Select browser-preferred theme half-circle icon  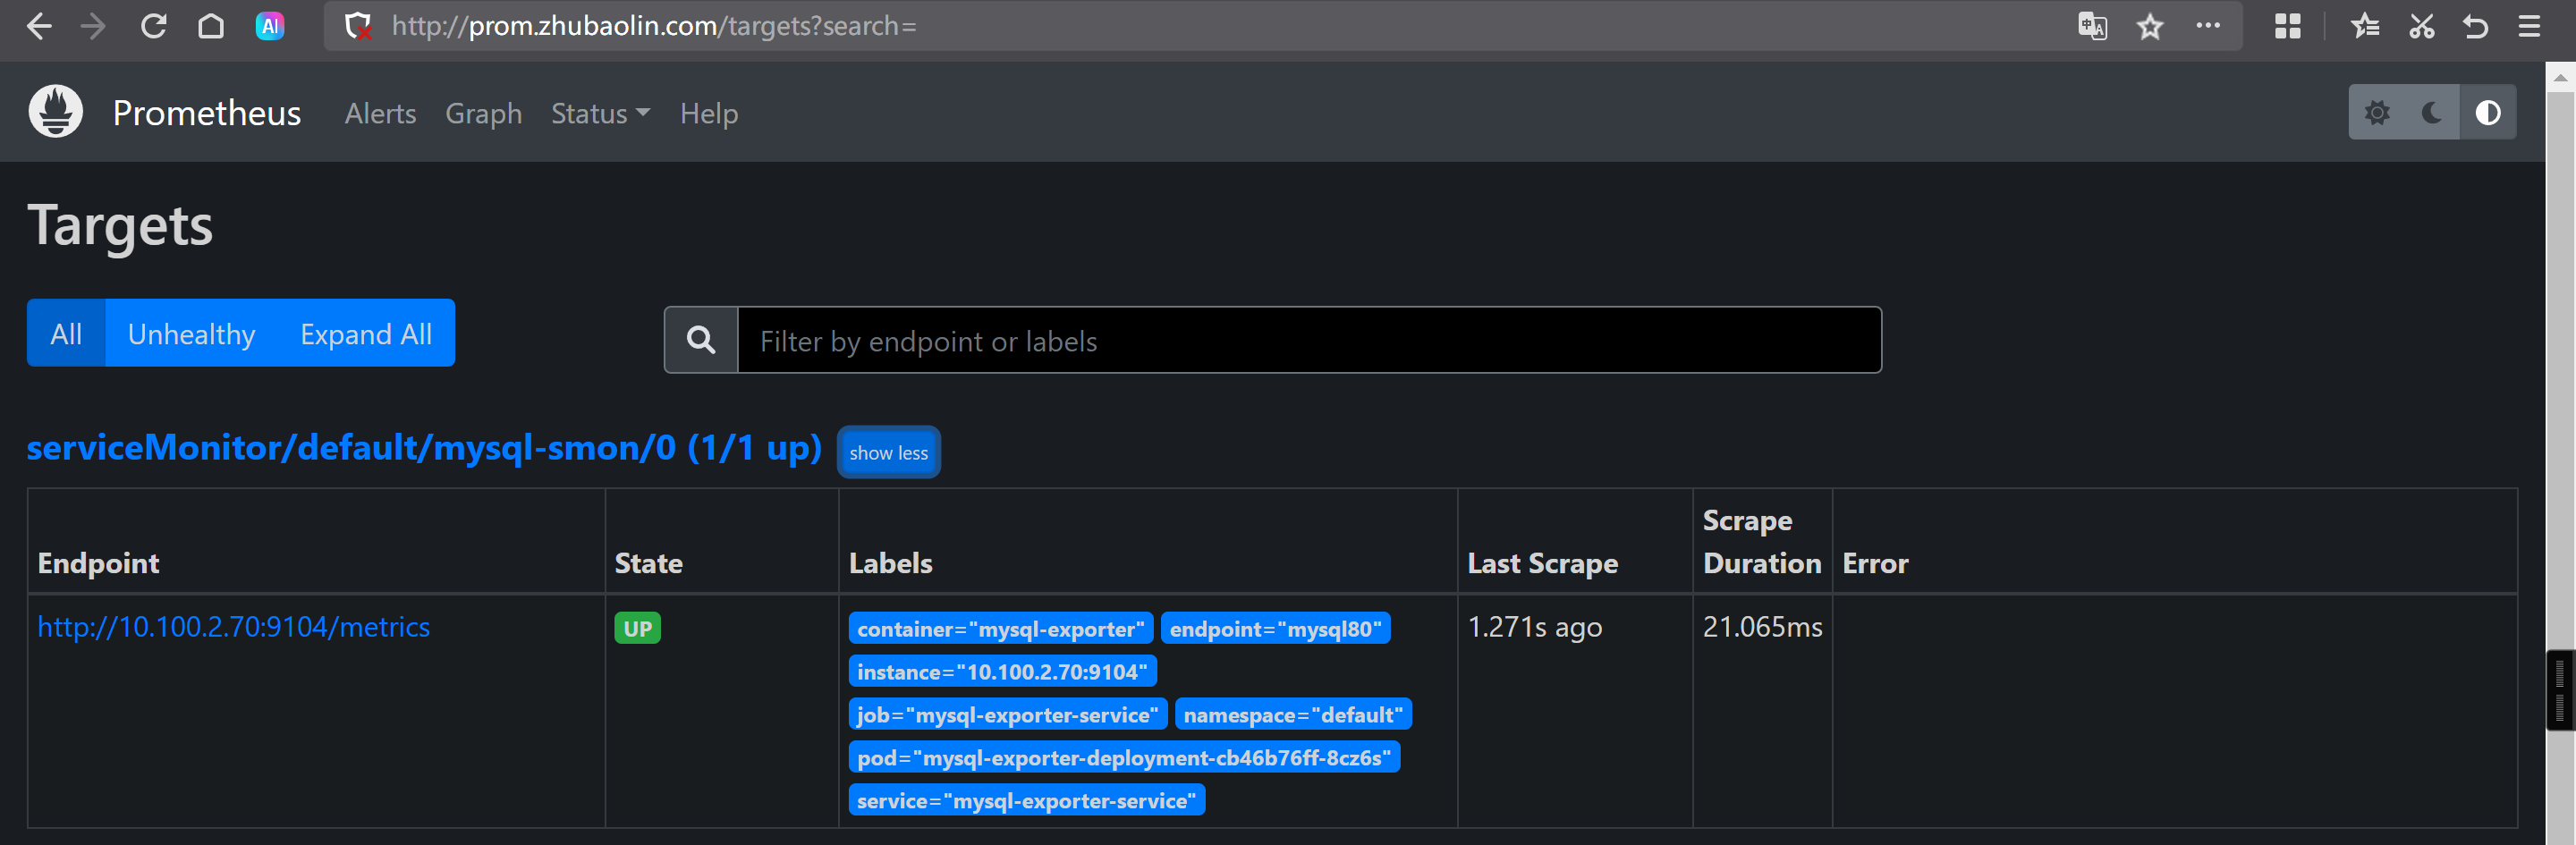tap(2488, 112)
